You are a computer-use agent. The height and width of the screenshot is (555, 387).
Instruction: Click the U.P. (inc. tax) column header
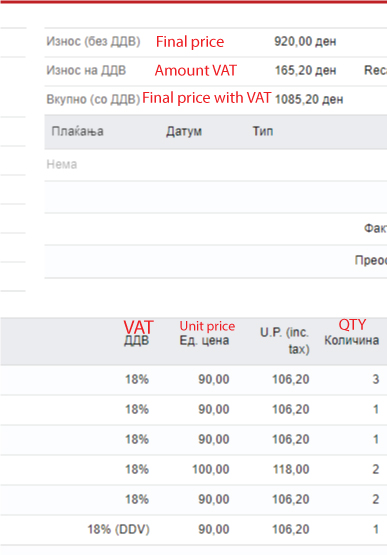pyautogui.click(x=285, y=341)
